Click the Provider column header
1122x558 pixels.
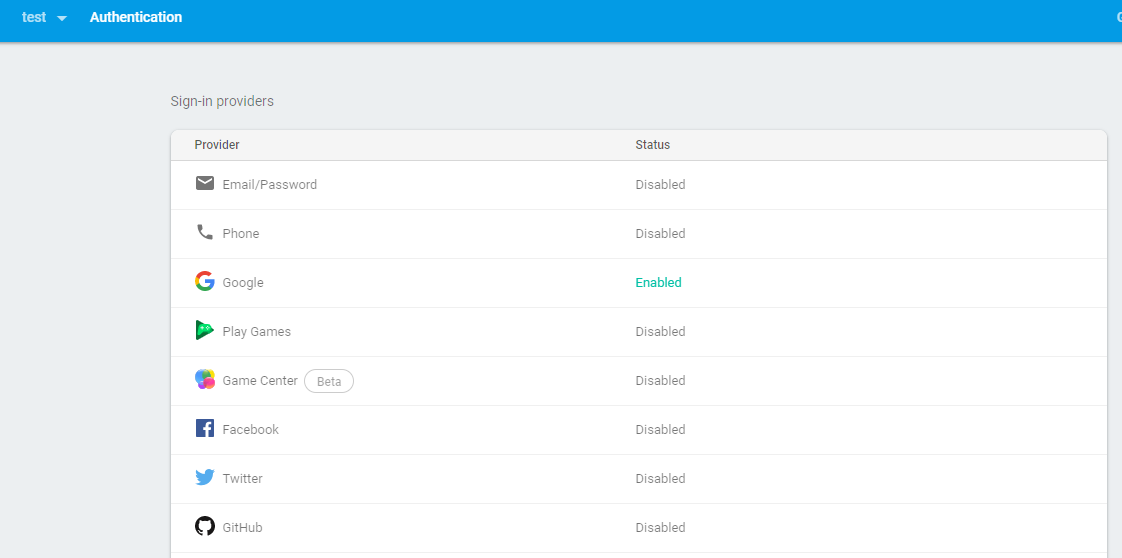coord(217,145)
